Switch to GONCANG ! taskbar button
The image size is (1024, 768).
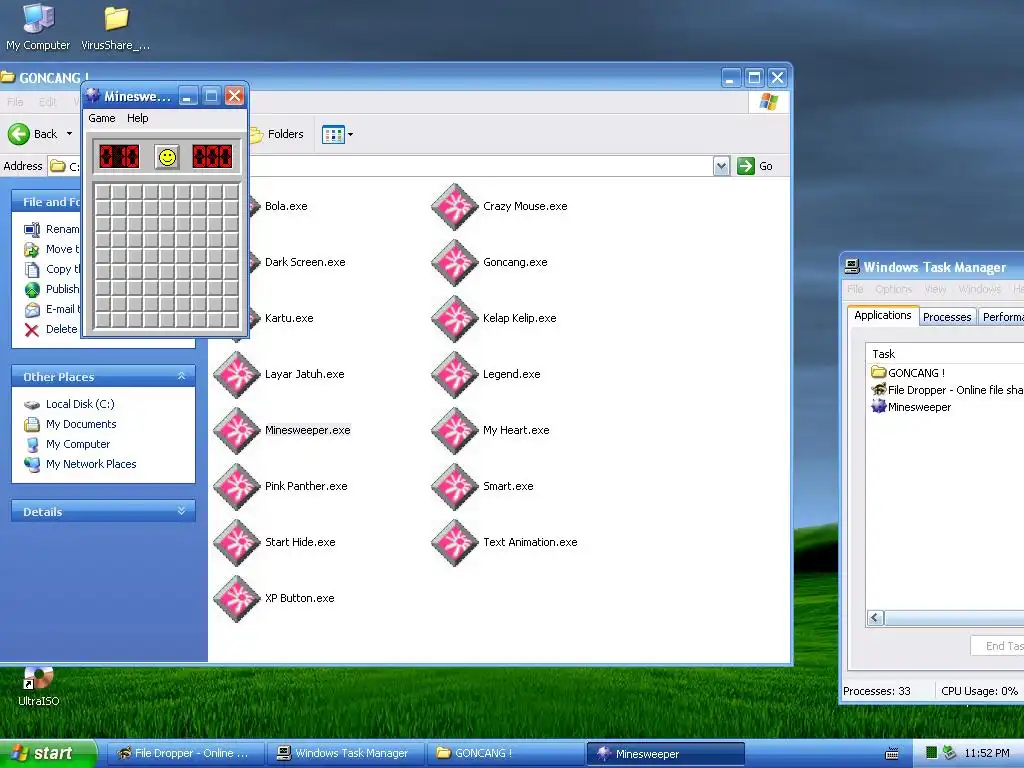(x=506, y=754)
